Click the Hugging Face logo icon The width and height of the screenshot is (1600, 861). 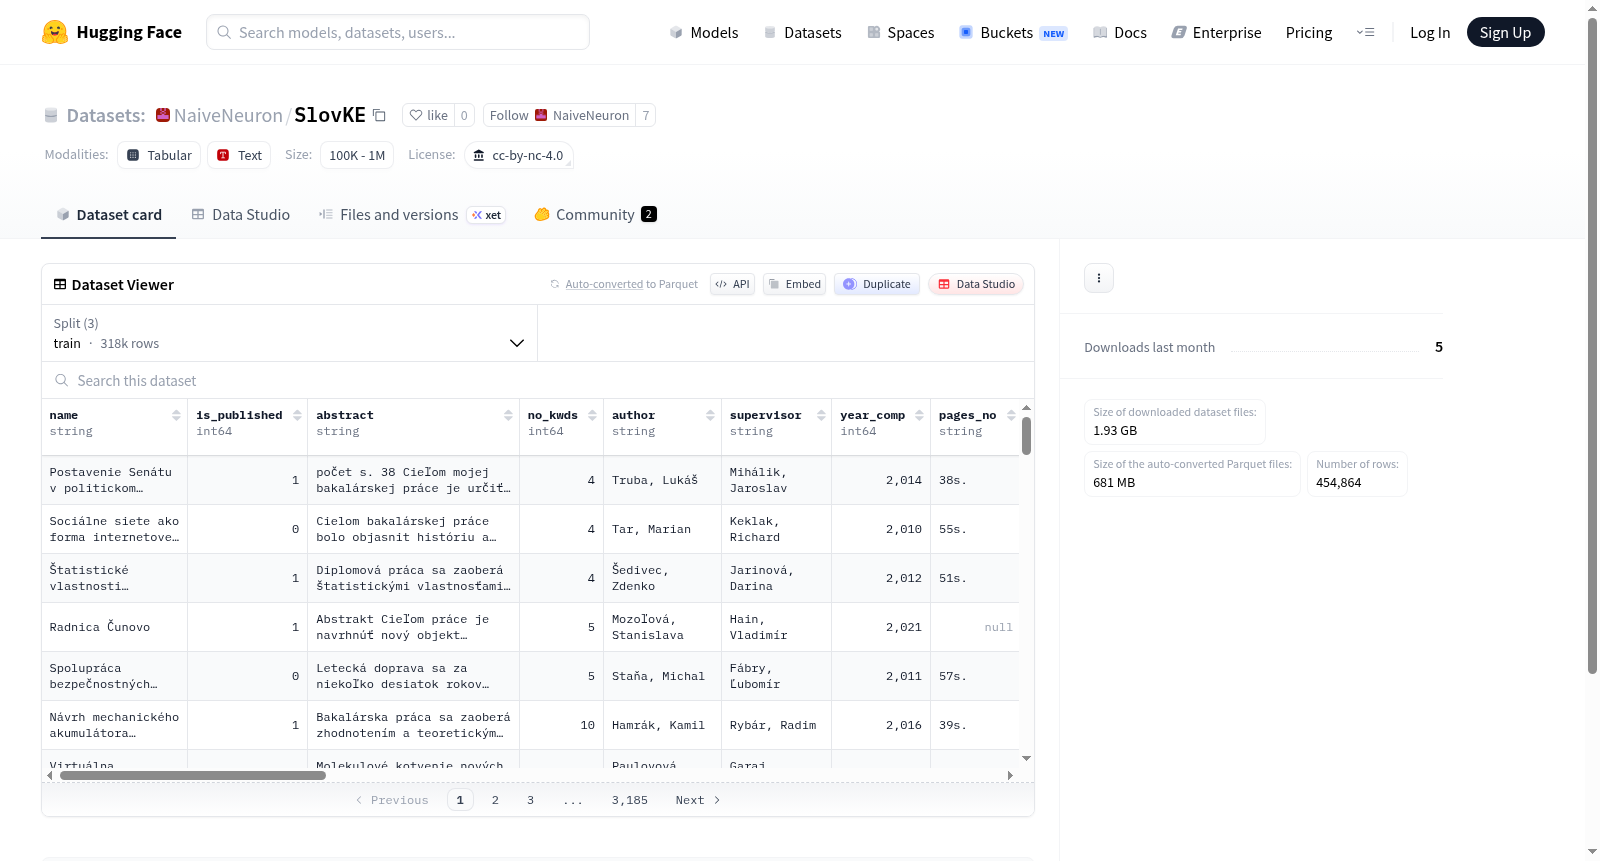click(x=55, y=32)
